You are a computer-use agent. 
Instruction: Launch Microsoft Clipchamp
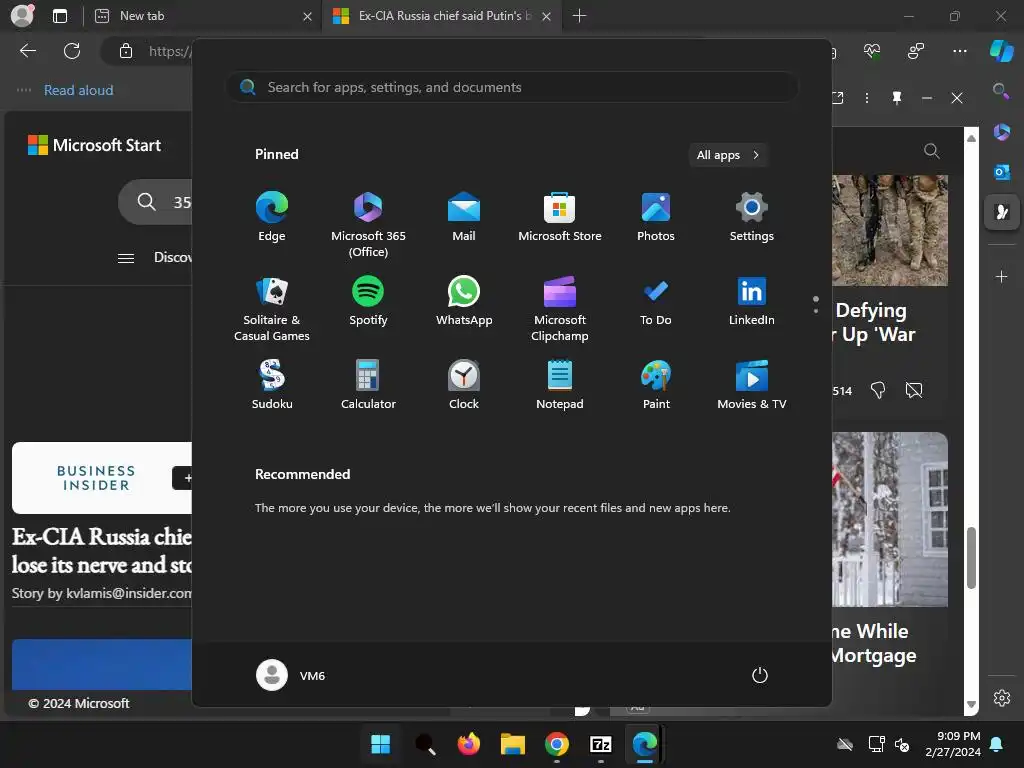pos(560,308)
